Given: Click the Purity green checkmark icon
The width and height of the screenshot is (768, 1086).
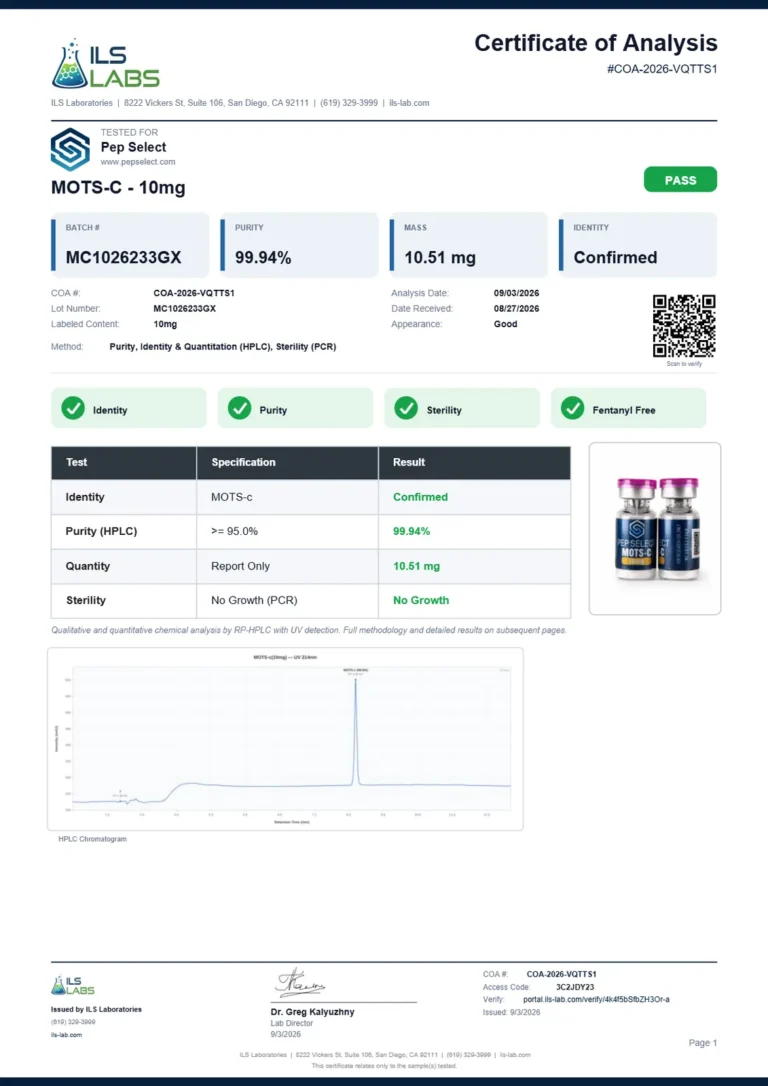Looking at the screenshot, I should 240,409.
